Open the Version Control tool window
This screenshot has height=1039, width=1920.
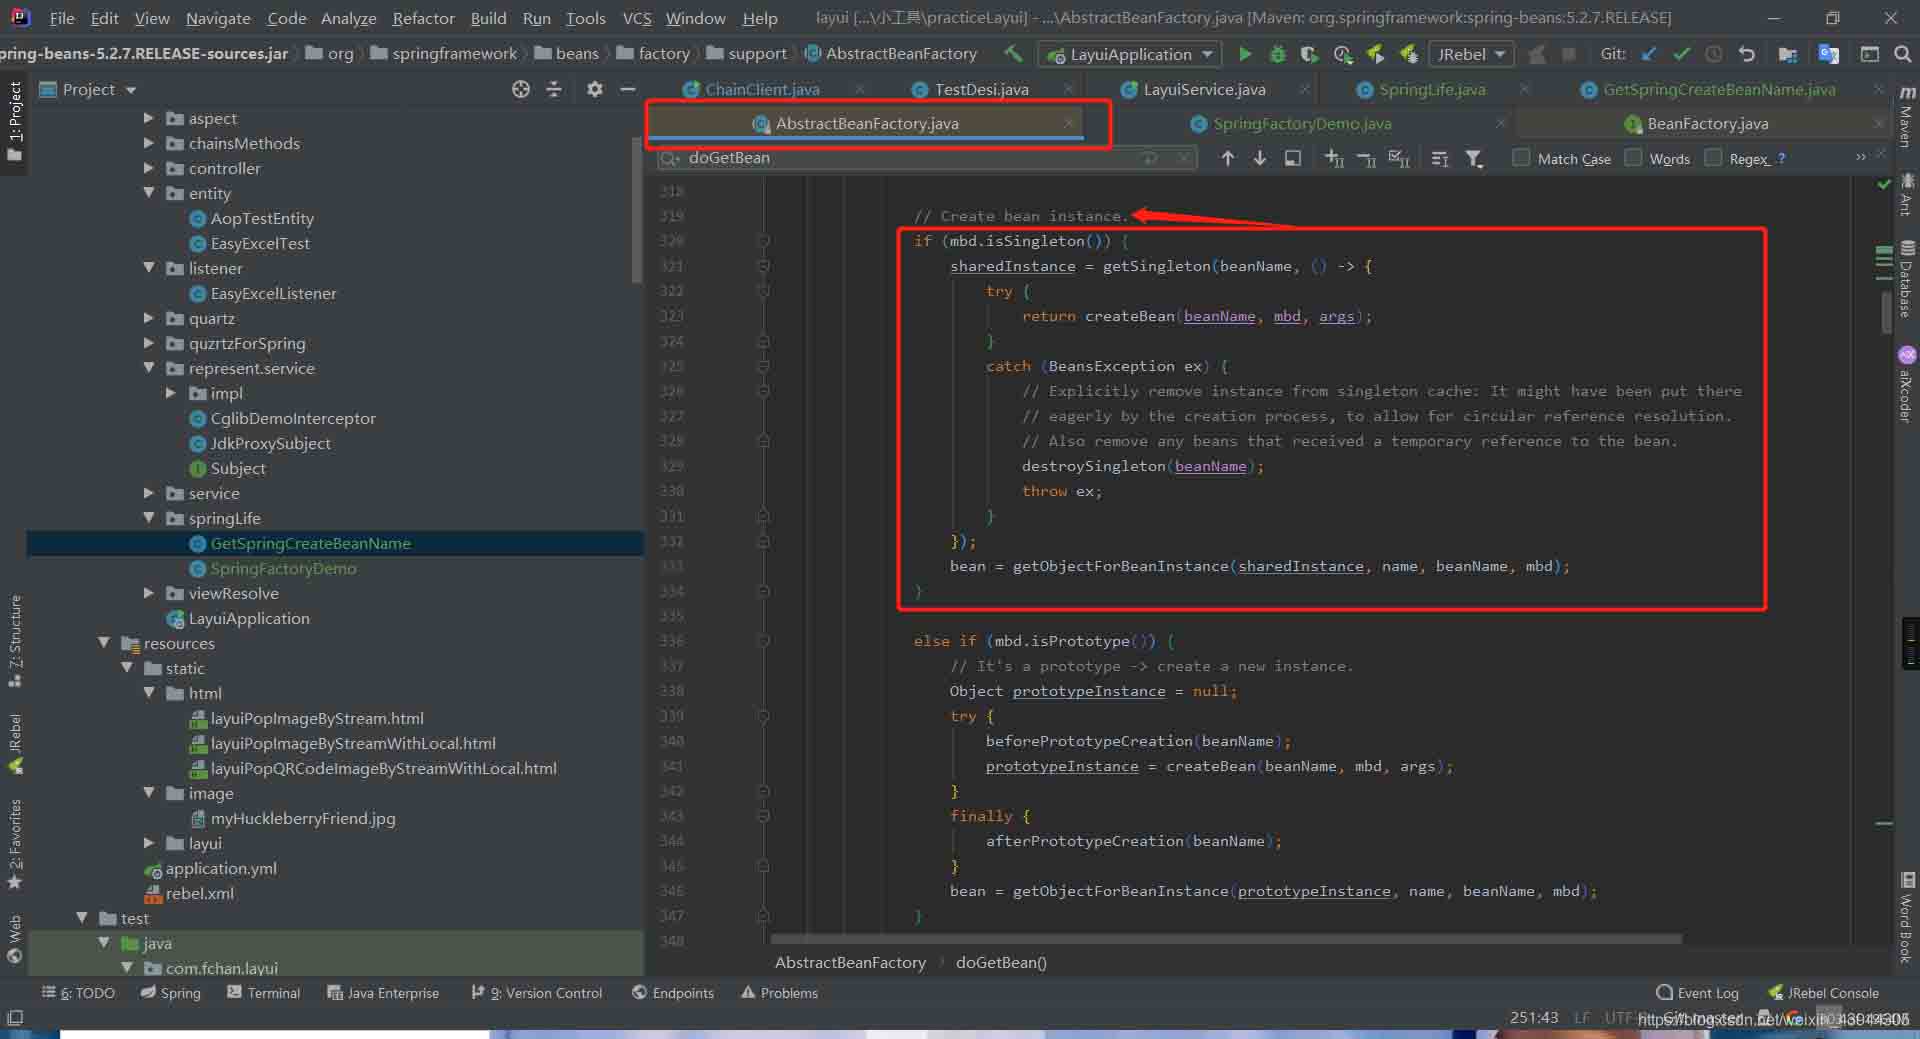pos(537,993)
